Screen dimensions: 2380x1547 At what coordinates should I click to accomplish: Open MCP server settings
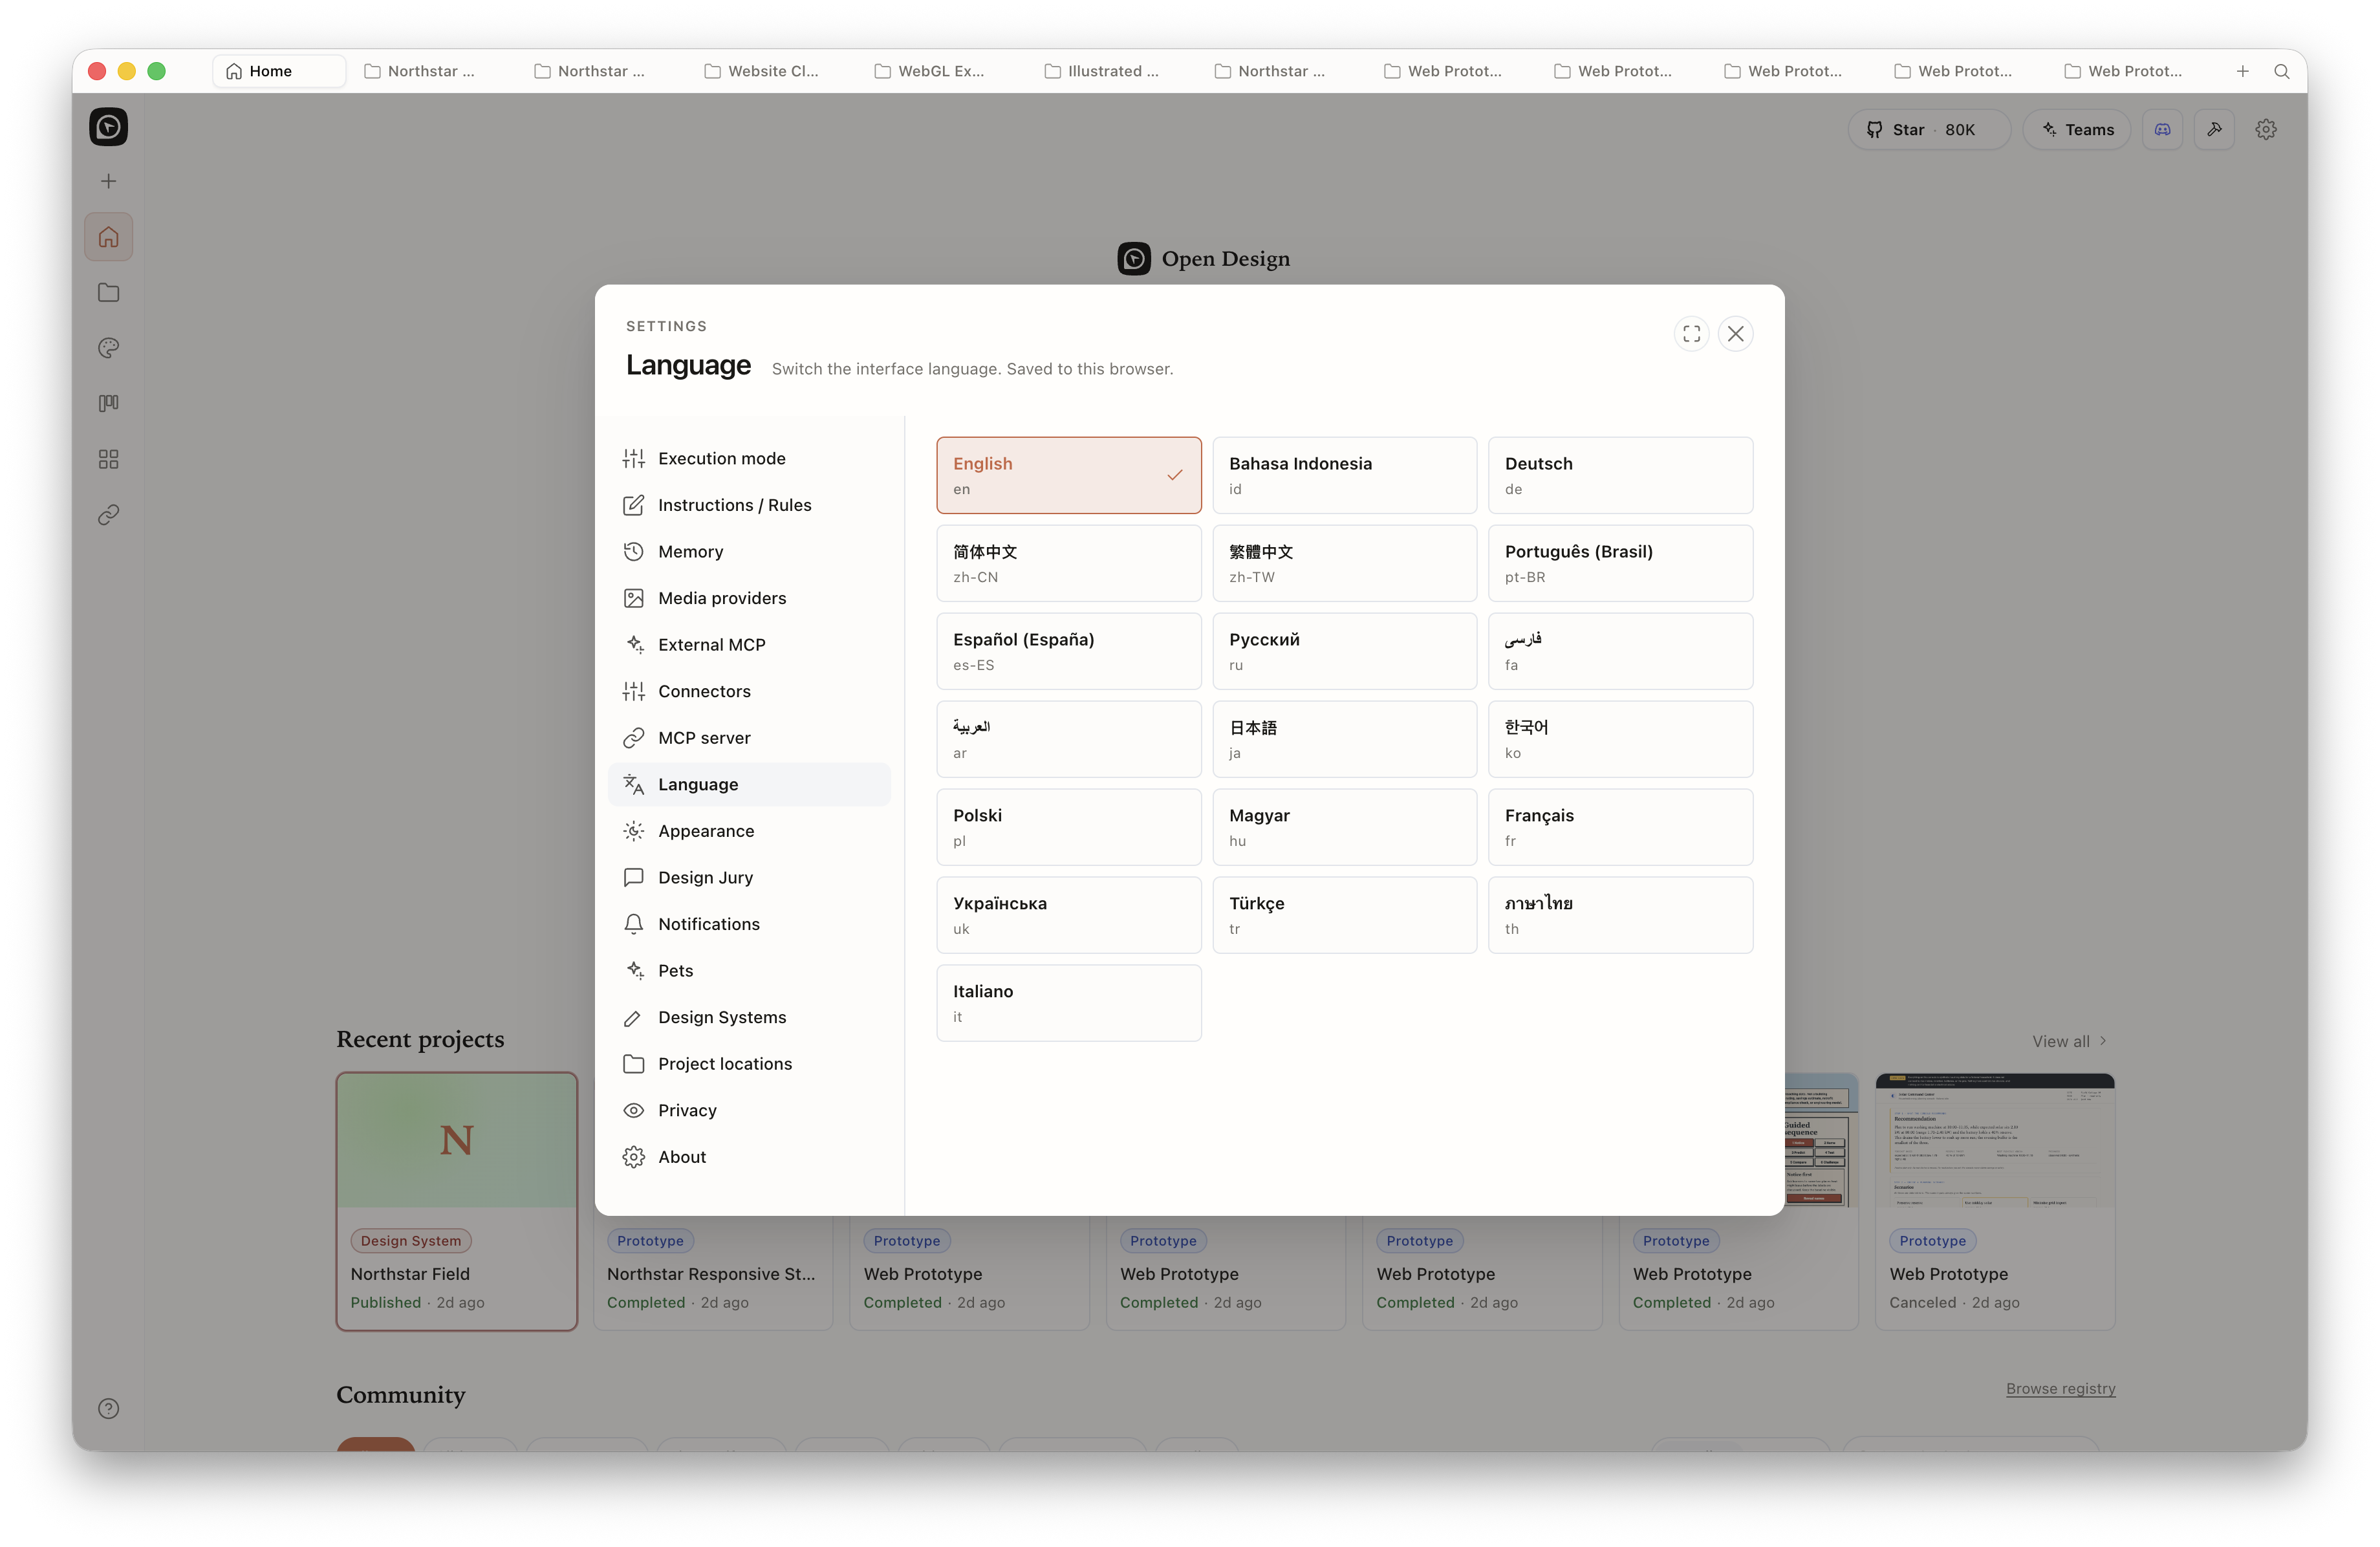coord(748,738)
